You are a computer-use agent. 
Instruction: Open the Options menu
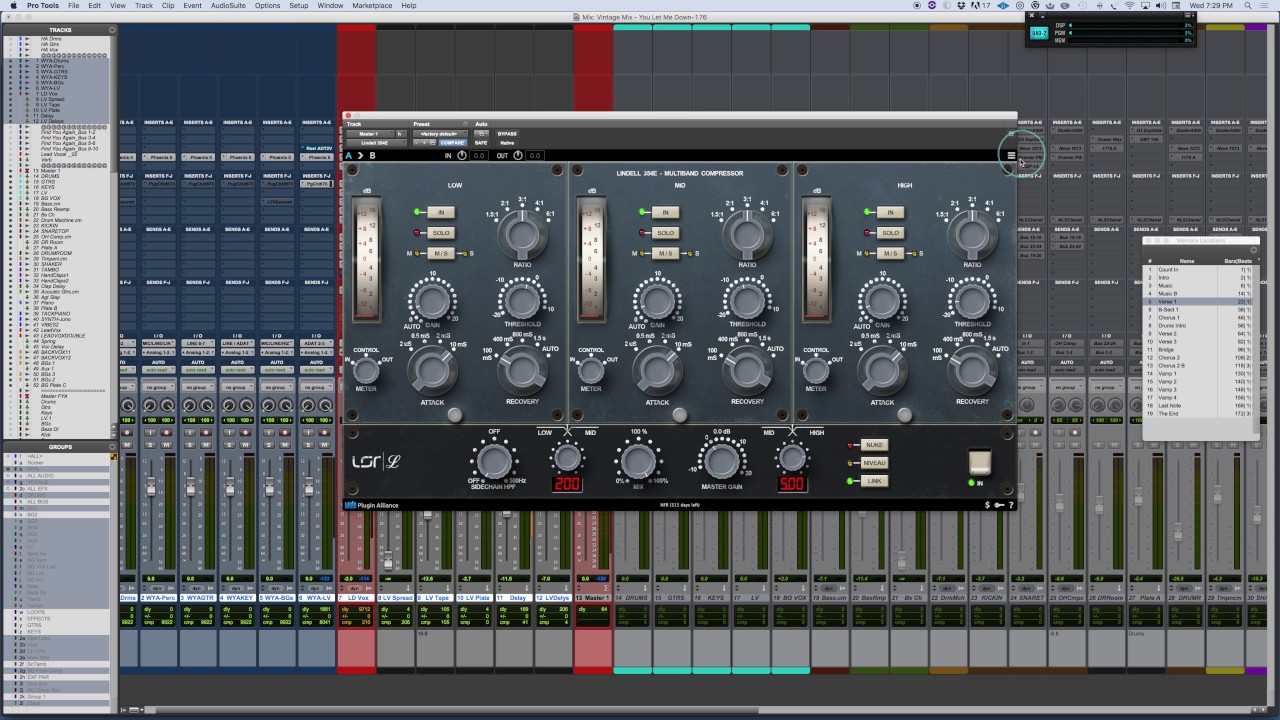coord(267,6)
